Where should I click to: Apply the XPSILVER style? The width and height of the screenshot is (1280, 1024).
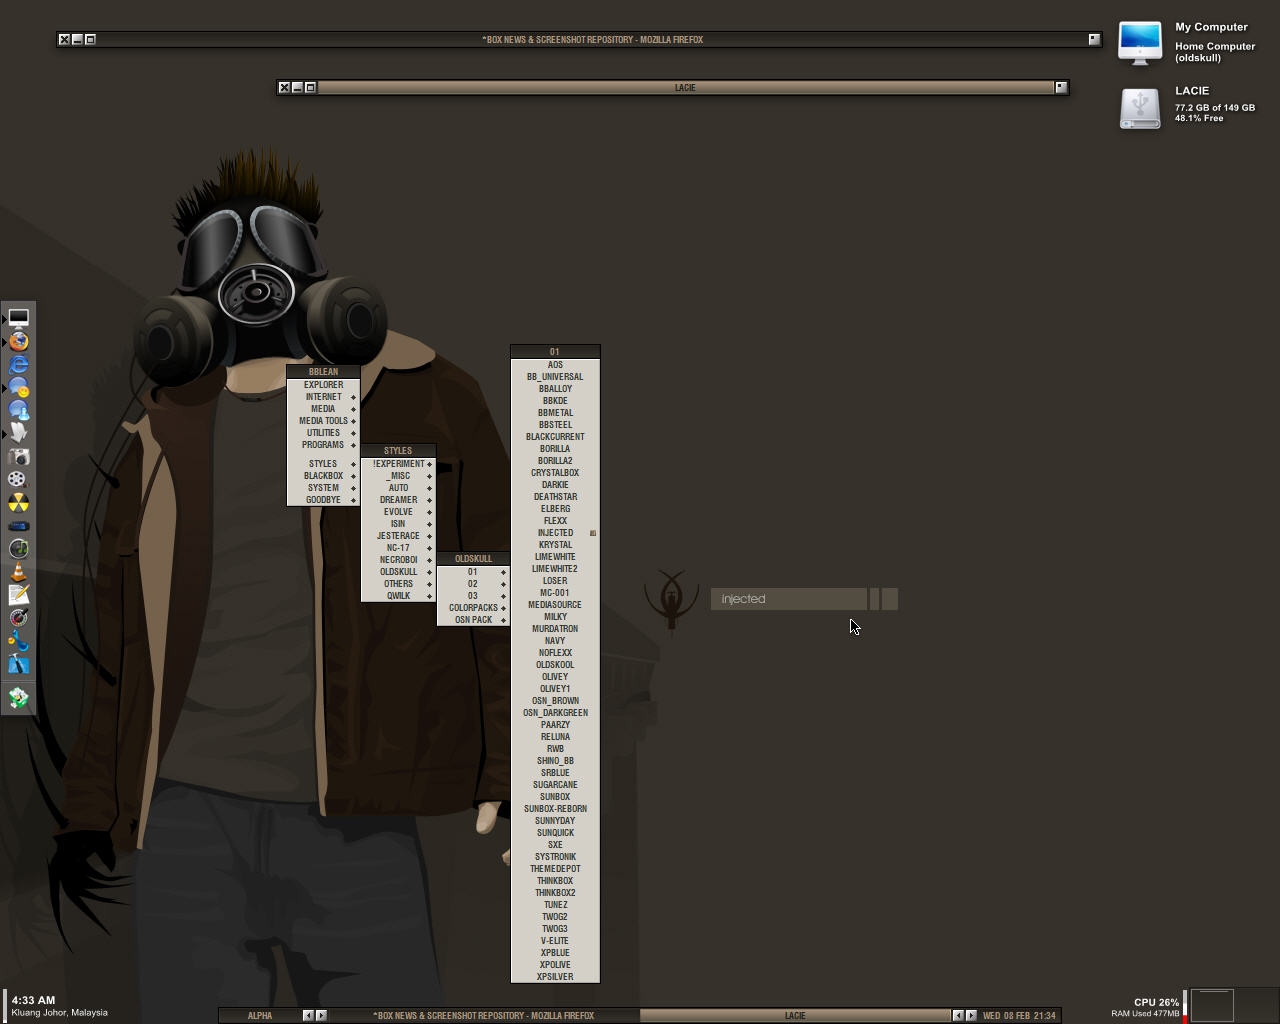click(x=555, y=977)
